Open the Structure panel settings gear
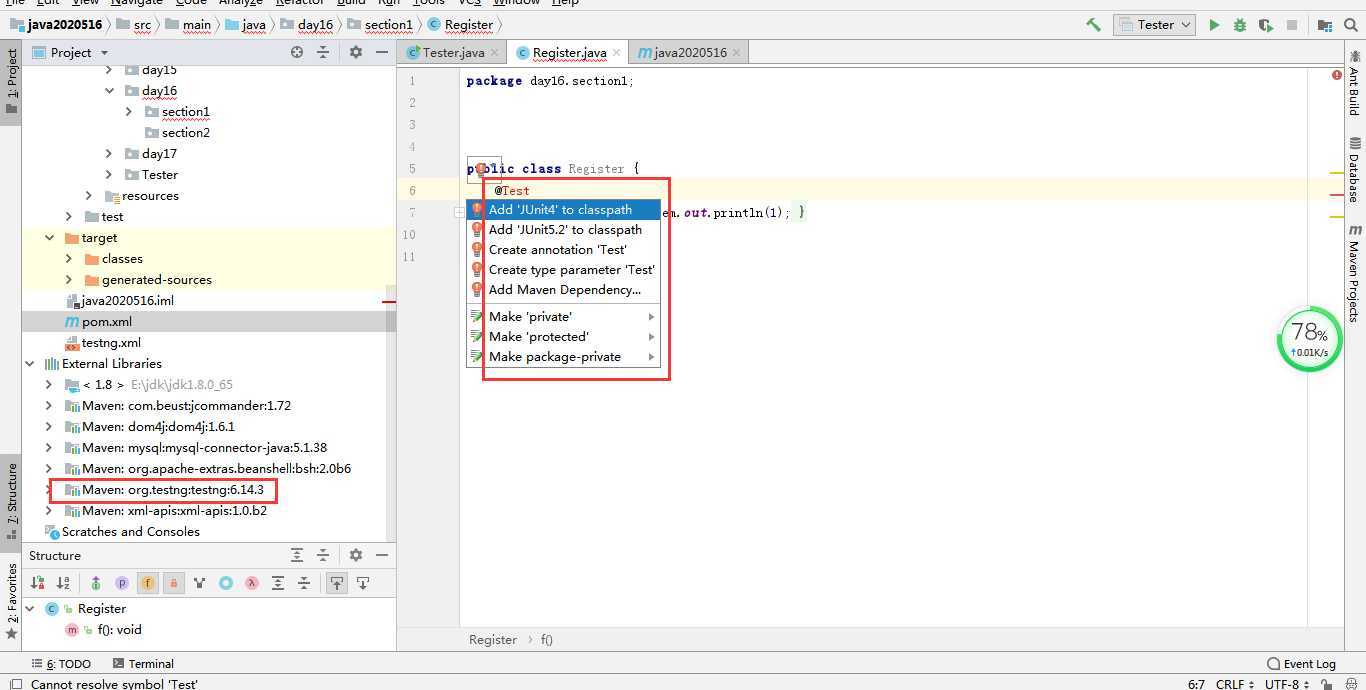Screen dimensions: 1366x690 pos(356,555)
